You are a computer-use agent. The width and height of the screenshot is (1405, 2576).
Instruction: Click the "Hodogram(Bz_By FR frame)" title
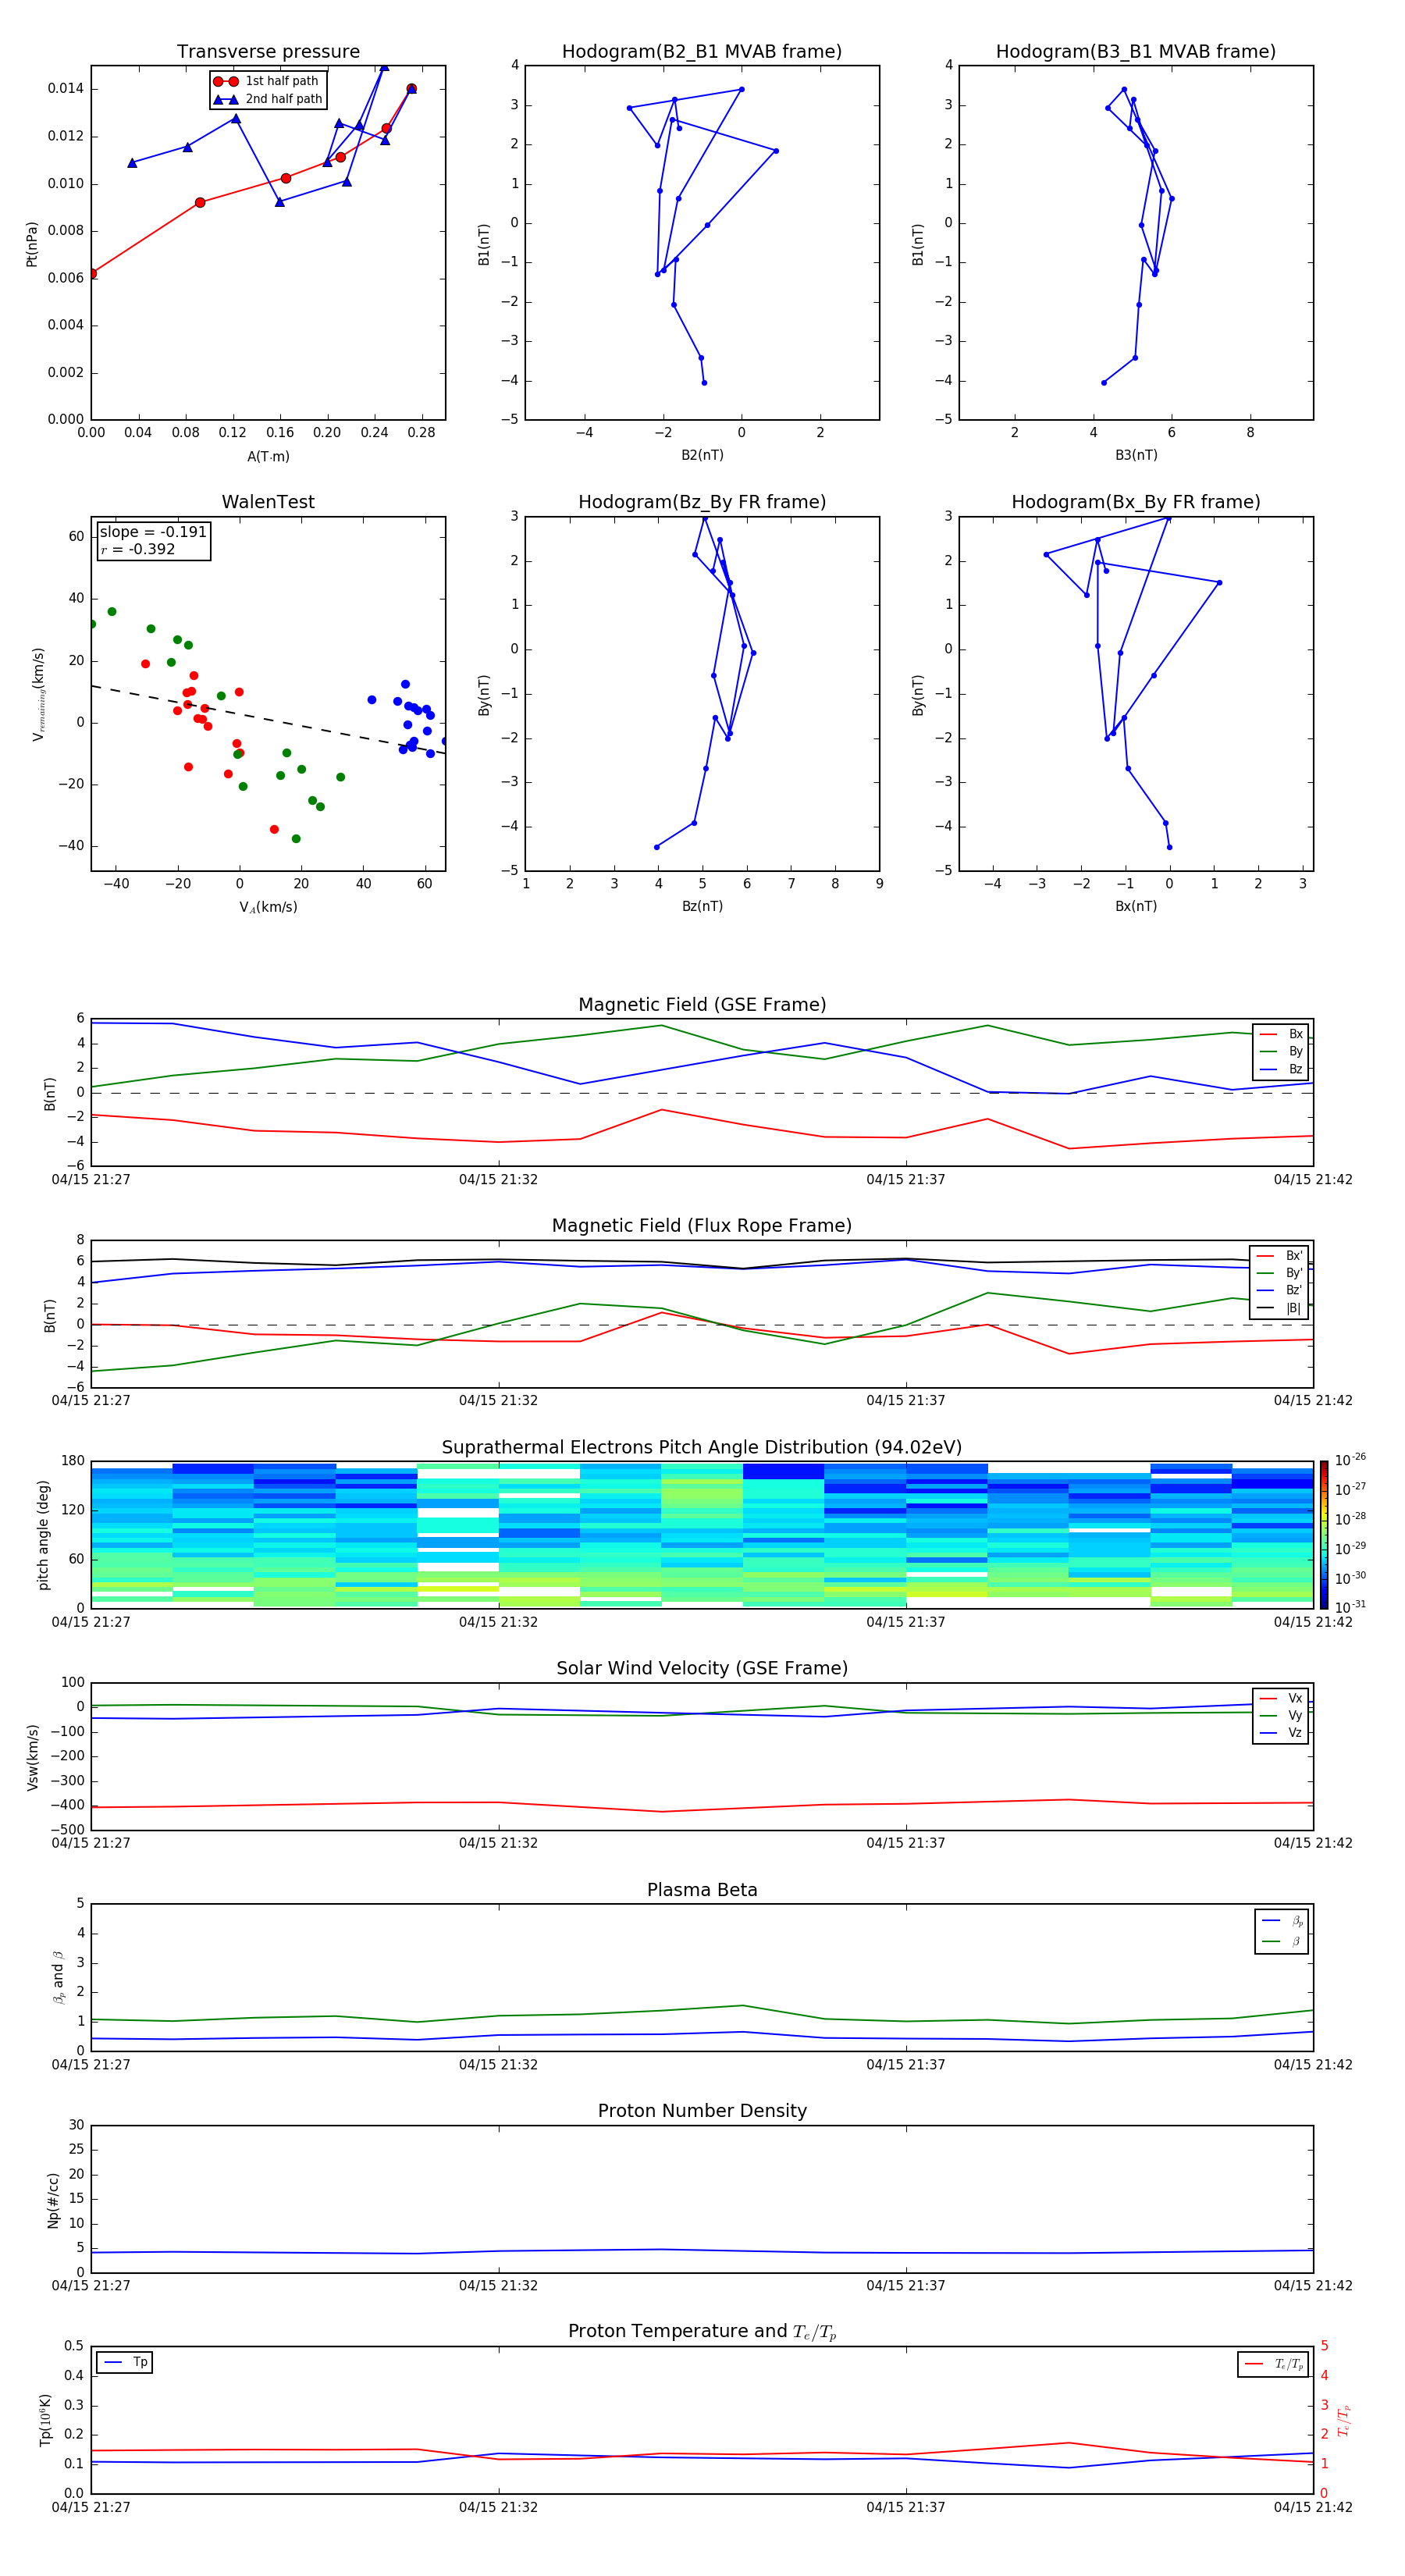click(x=702, y=502)
